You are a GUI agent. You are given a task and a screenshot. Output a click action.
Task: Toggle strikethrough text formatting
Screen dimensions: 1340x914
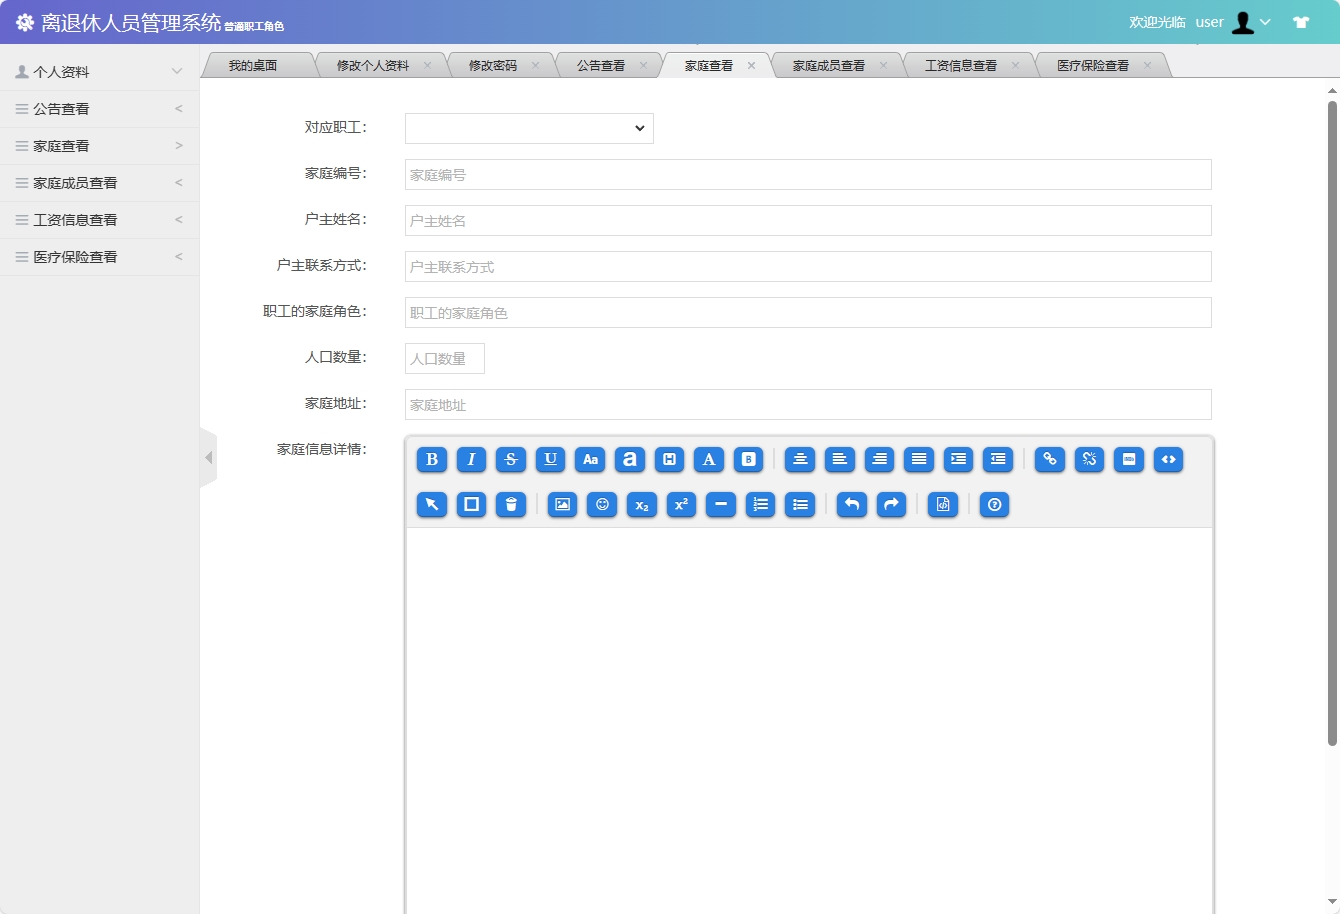pyautogui.click(x=511, y=459)
